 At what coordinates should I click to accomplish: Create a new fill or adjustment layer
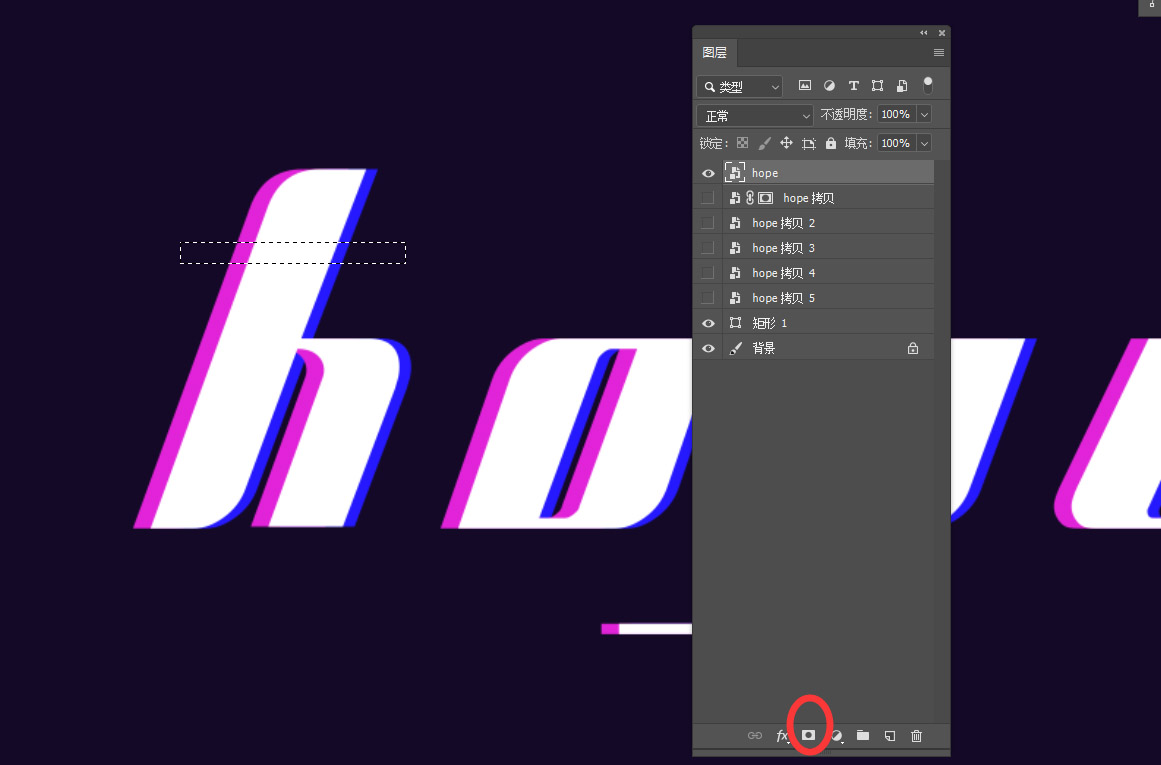pos(836,735)
